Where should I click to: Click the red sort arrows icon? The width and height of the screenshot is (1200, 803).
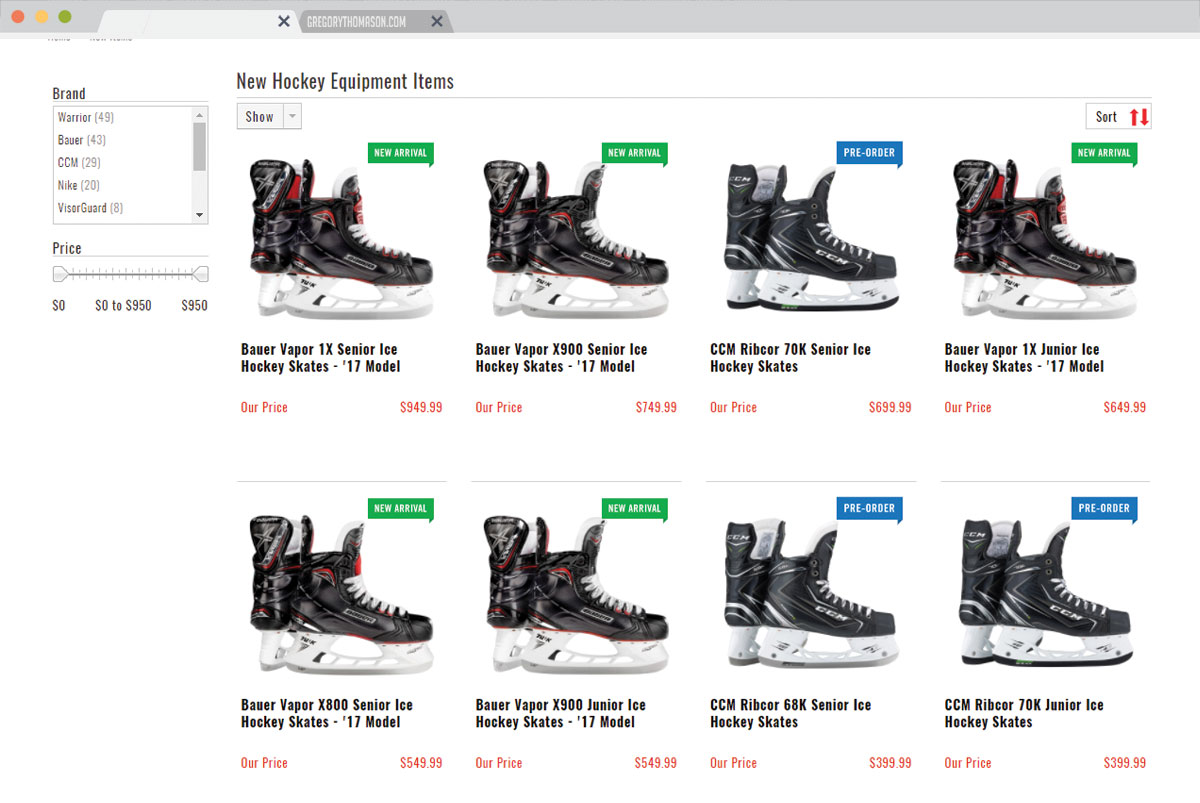pos(1139,117)
